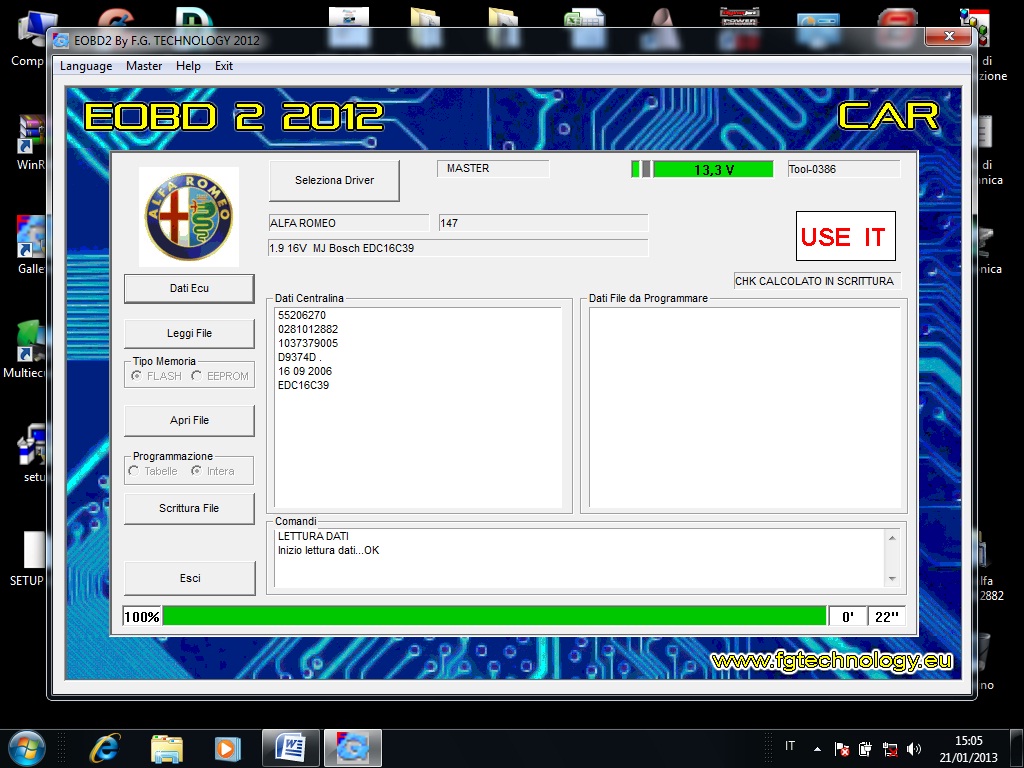Click inside Dati File da Programmare box

[x=744, y=407]
